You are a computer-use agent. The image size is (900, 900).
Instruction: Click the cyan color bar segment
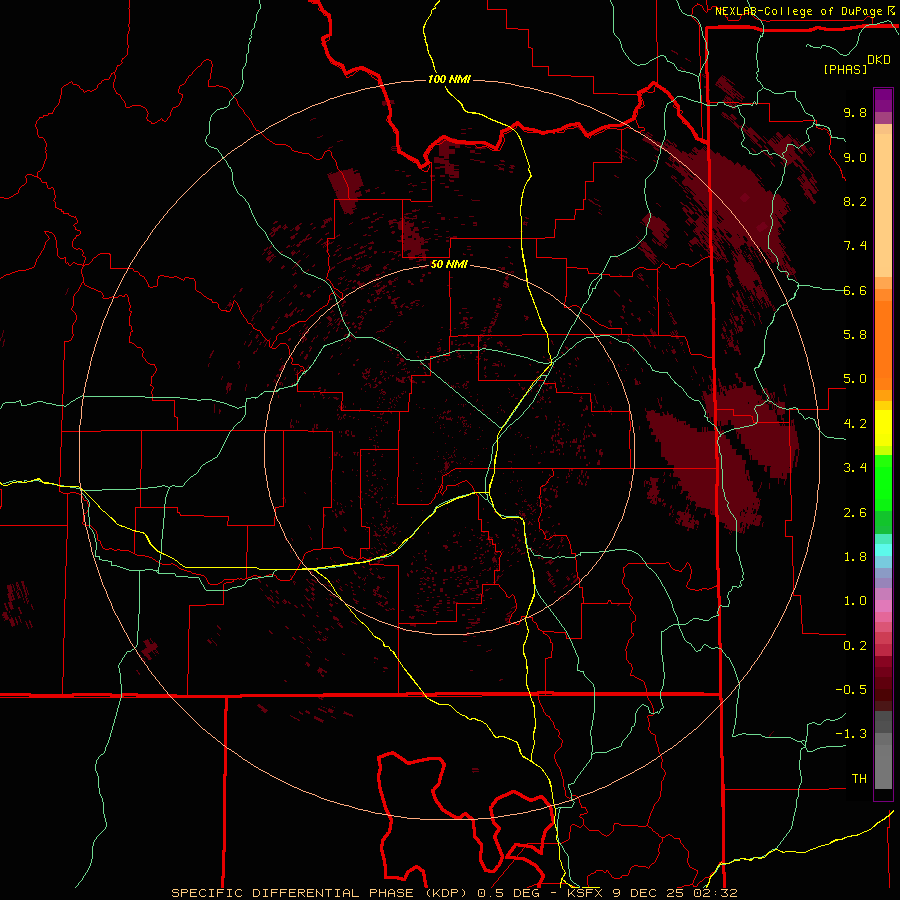click(883, 550)
